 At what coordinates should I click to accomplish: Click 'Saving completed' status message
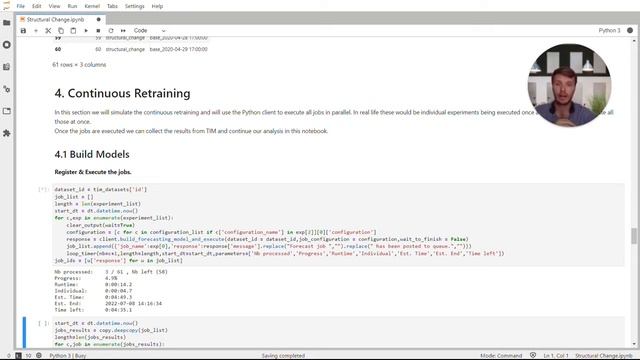(283, 356)
